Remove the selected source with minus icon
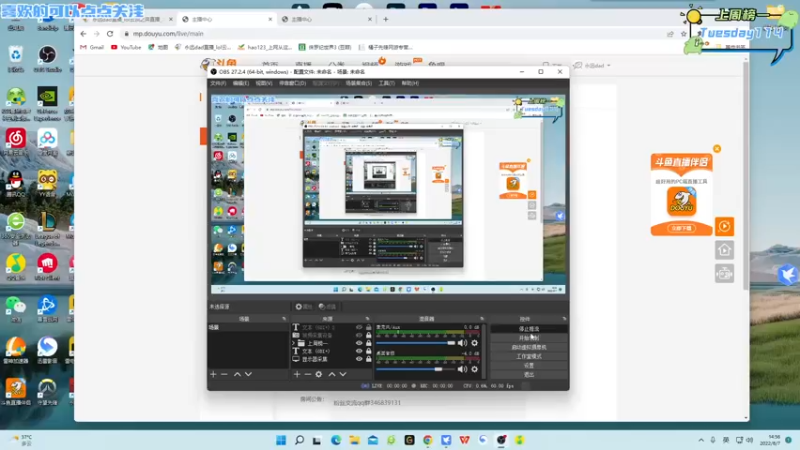 pos(308,374)
